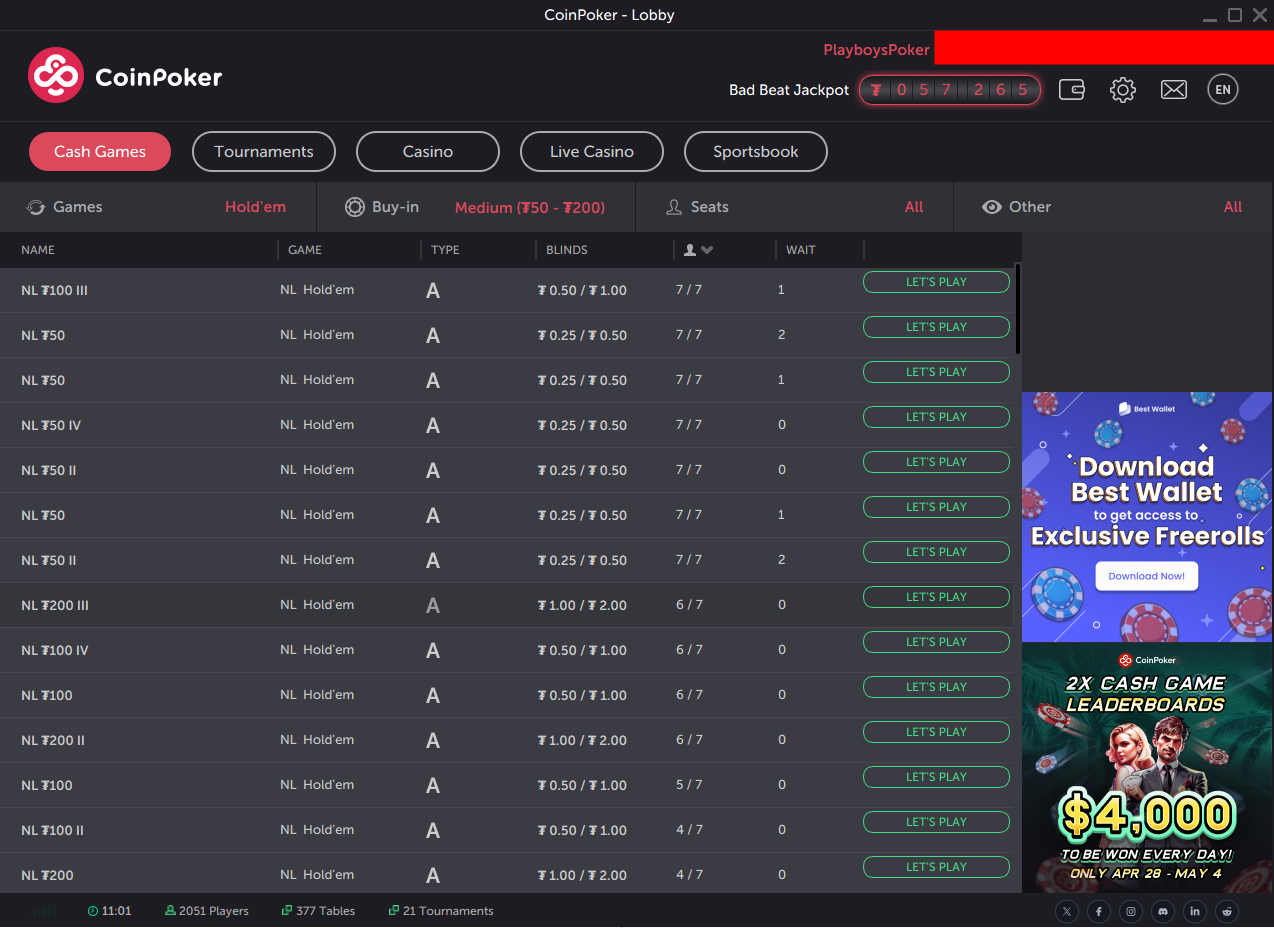Go to the Sportsbook tab

click(x=756, y=152)
